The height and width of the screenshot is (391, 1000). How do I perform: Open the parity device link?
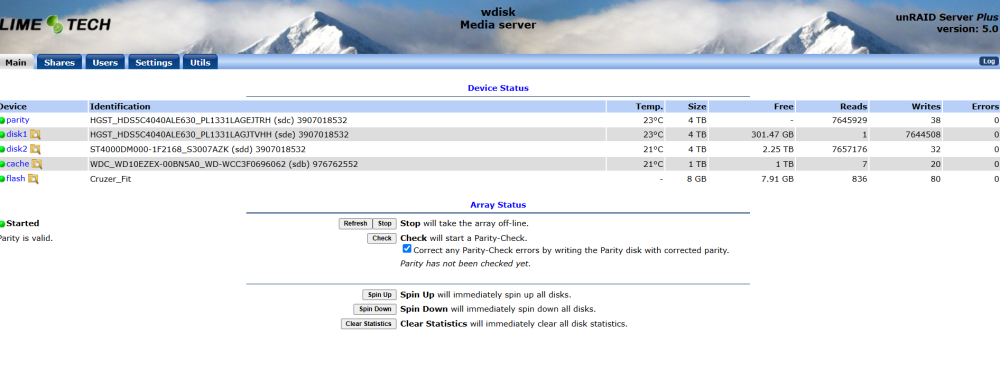click(18, 120)
